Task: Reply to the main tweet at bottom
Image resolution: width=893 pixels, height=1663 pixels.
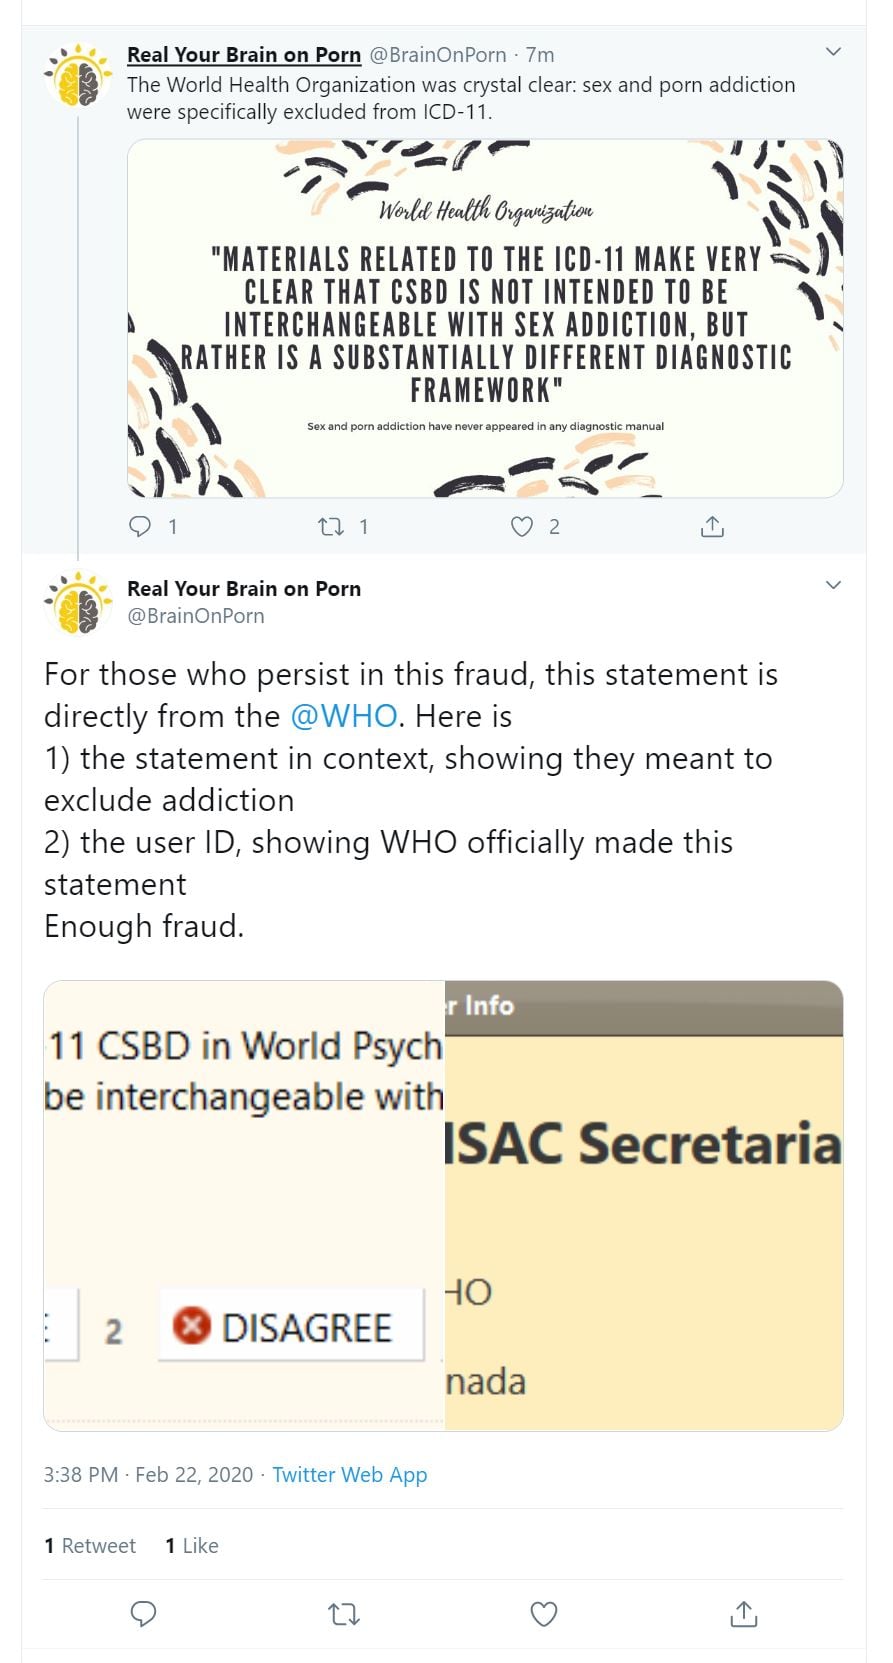Action: (x=144, y=1613)
